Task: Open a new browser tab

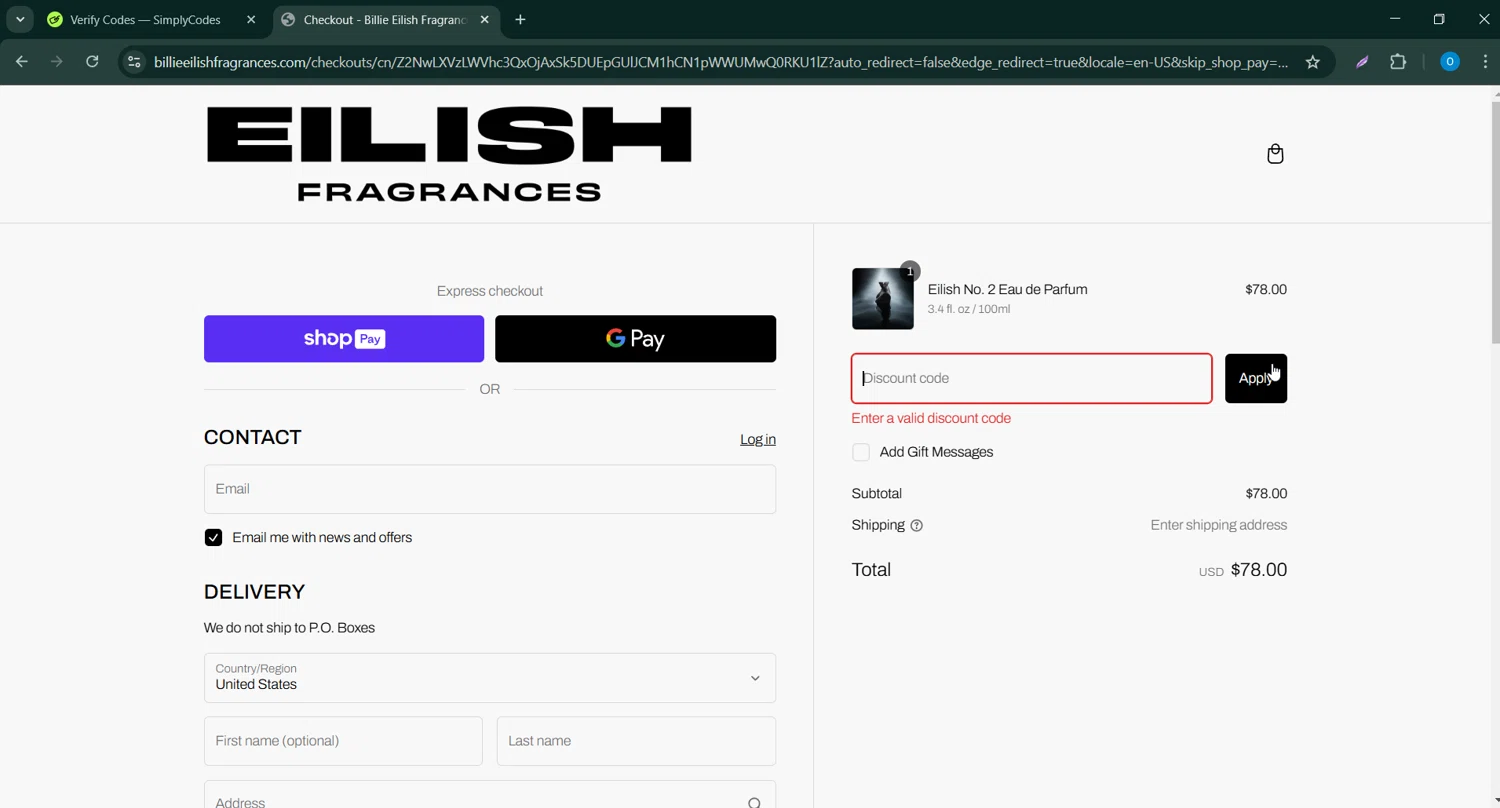Action: click(x=520, y=20)
